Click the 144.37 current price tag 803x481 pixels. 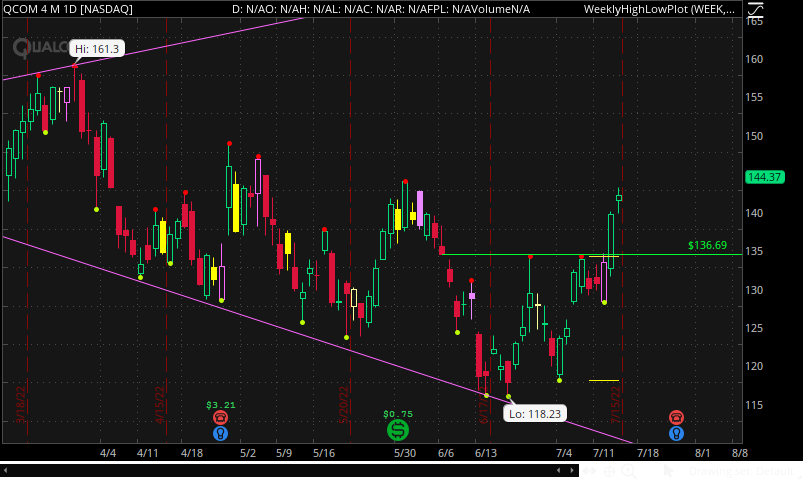(765, 177)
